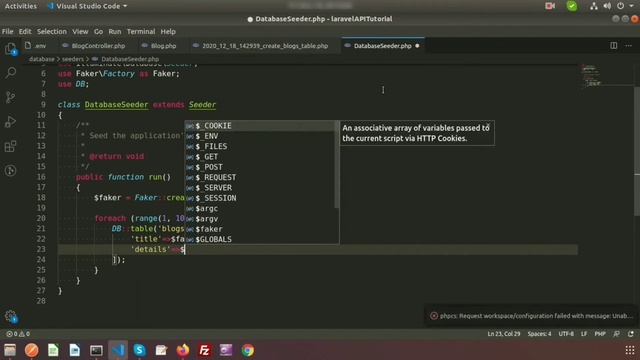Select $faker suggestion in autocomplete list
The height and width of the screenshot is (360, 640).
click(260, 229)
